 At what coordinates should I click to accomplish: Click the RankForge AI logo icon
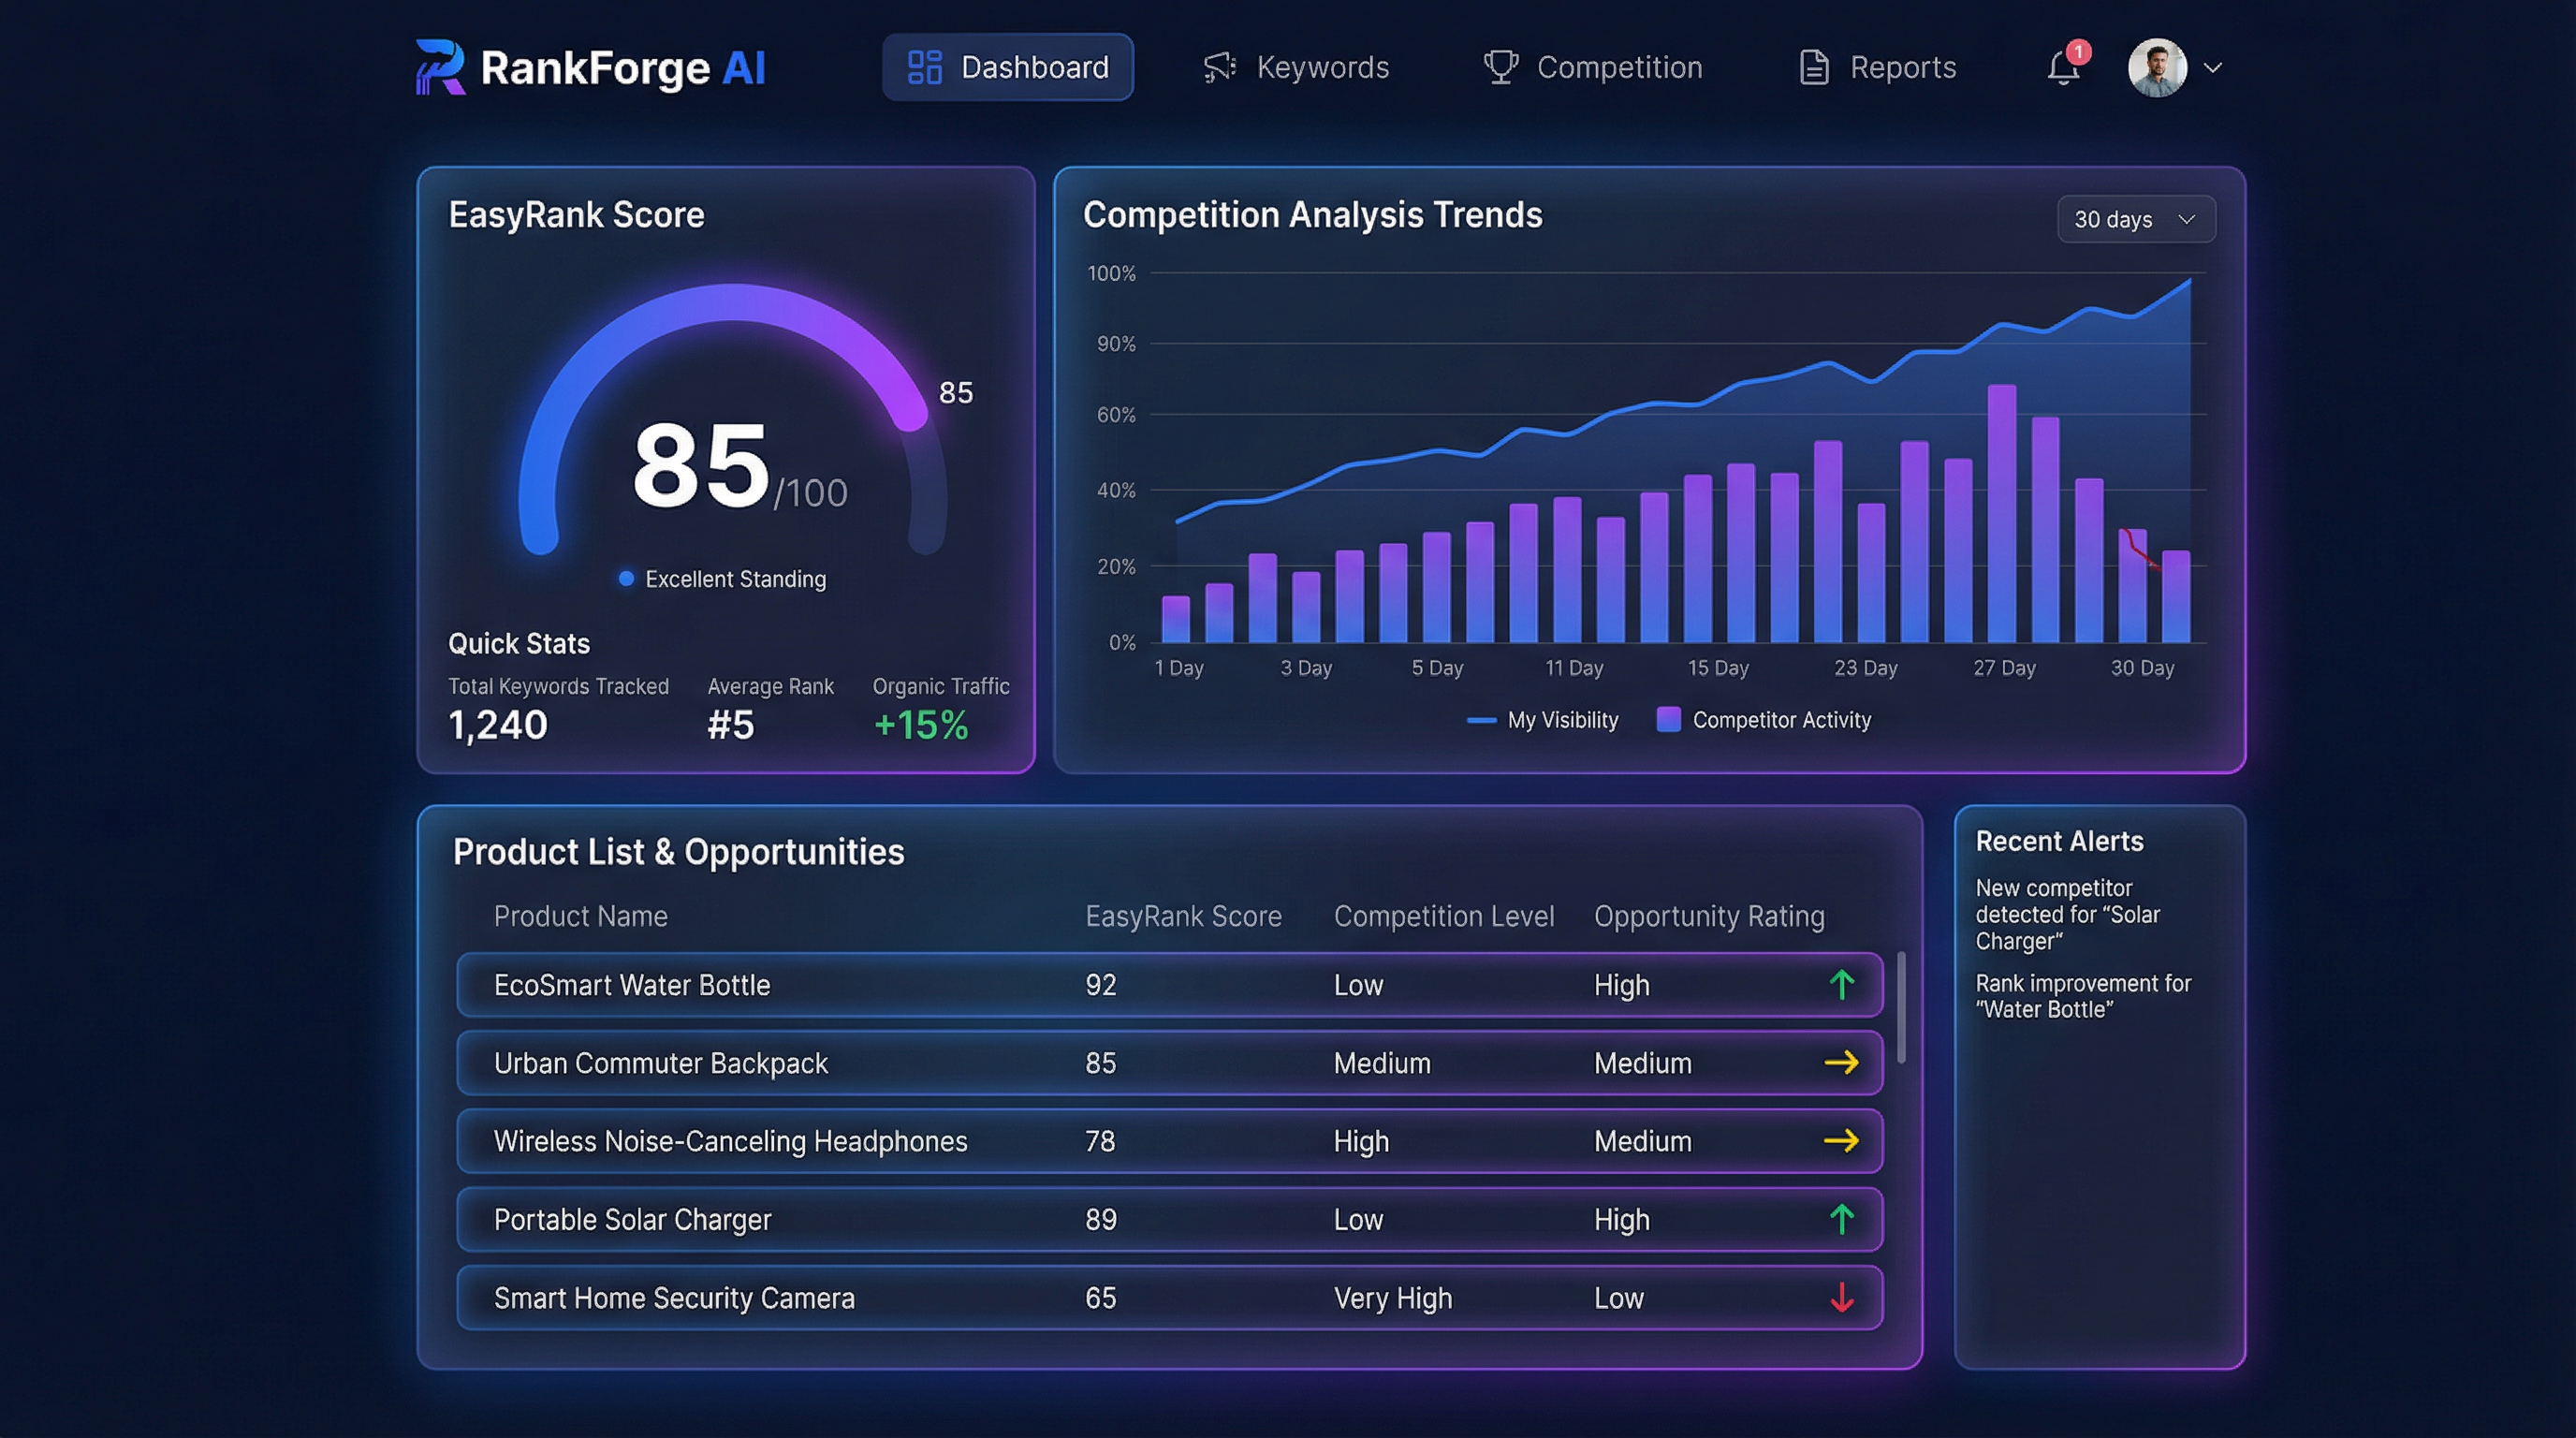pos(441,67)
